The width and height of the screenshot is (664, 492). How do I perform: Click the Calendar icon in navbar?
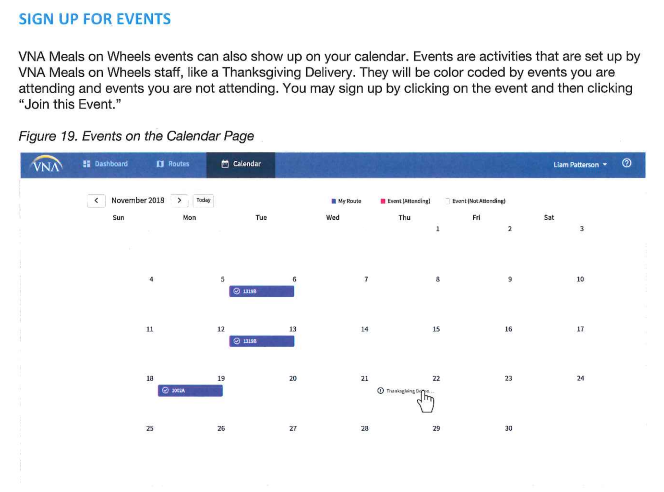[x=225, y=164]
